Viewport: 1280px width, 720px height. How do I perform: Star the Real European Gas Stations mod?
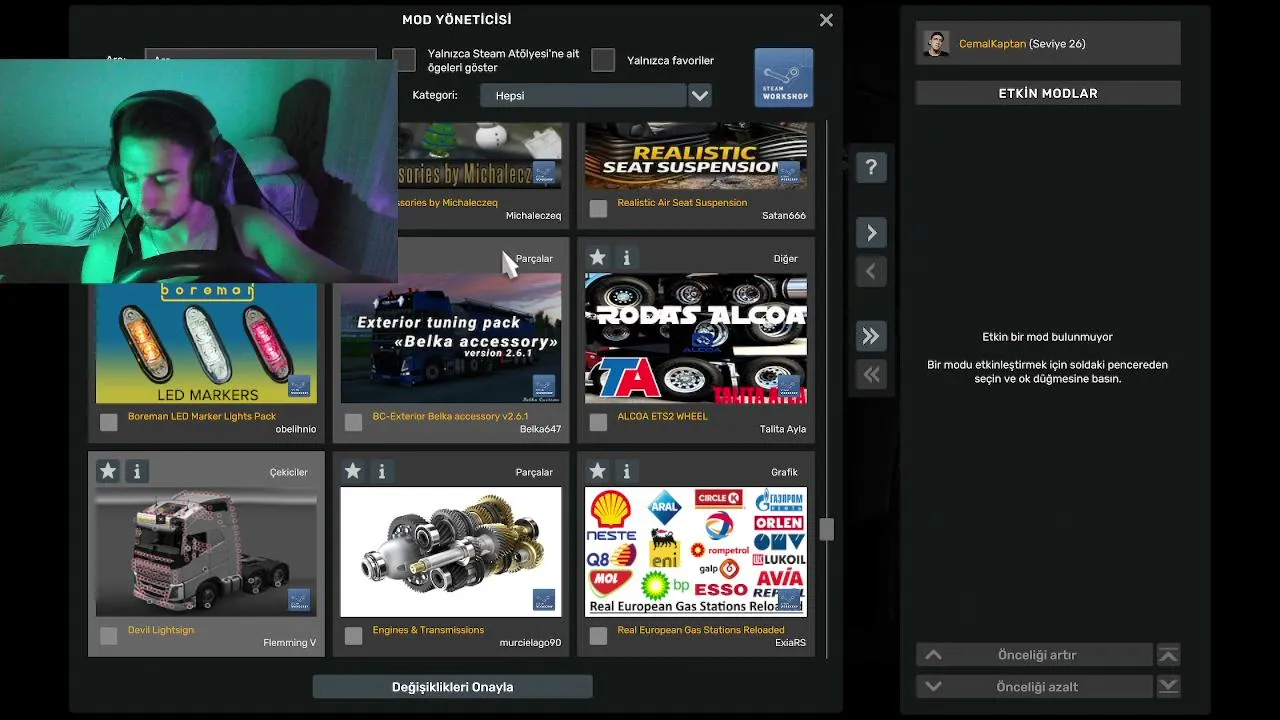coord(597,471)
